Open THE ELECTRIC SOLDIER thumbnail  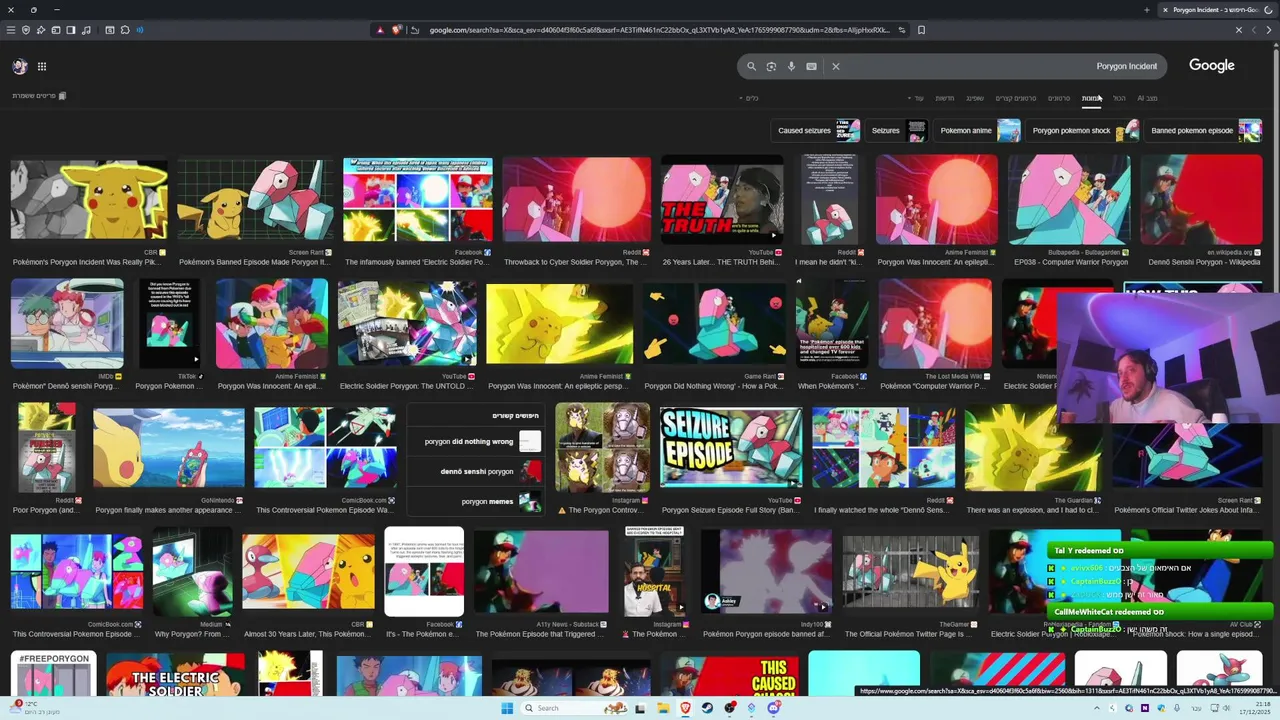pyautogui.click(x=175, y=675)
